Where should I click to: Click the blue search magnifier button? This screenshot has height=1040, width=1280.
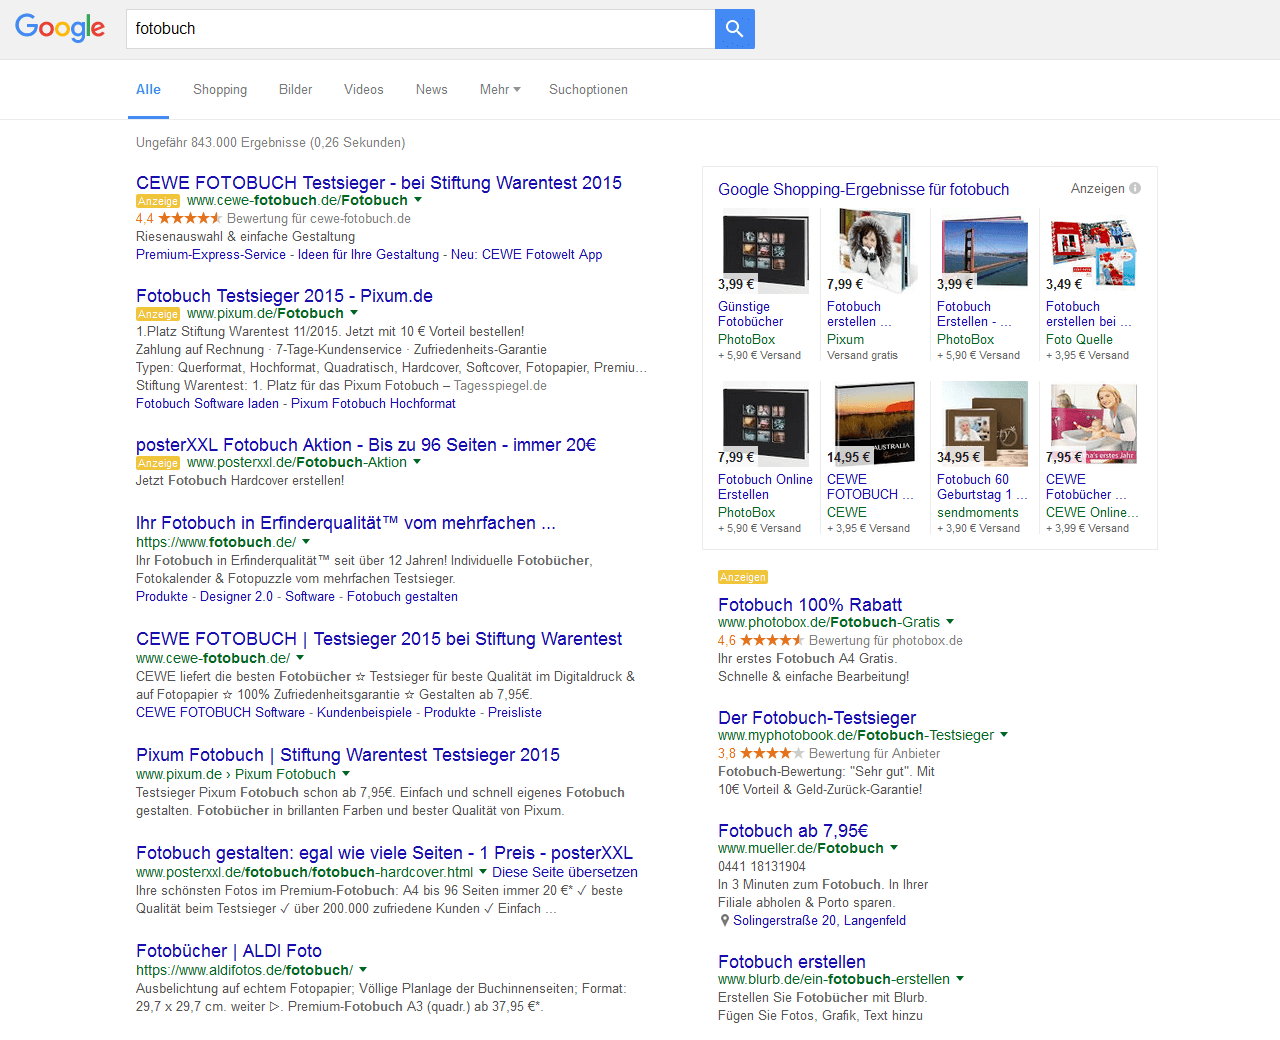point(734,29)
